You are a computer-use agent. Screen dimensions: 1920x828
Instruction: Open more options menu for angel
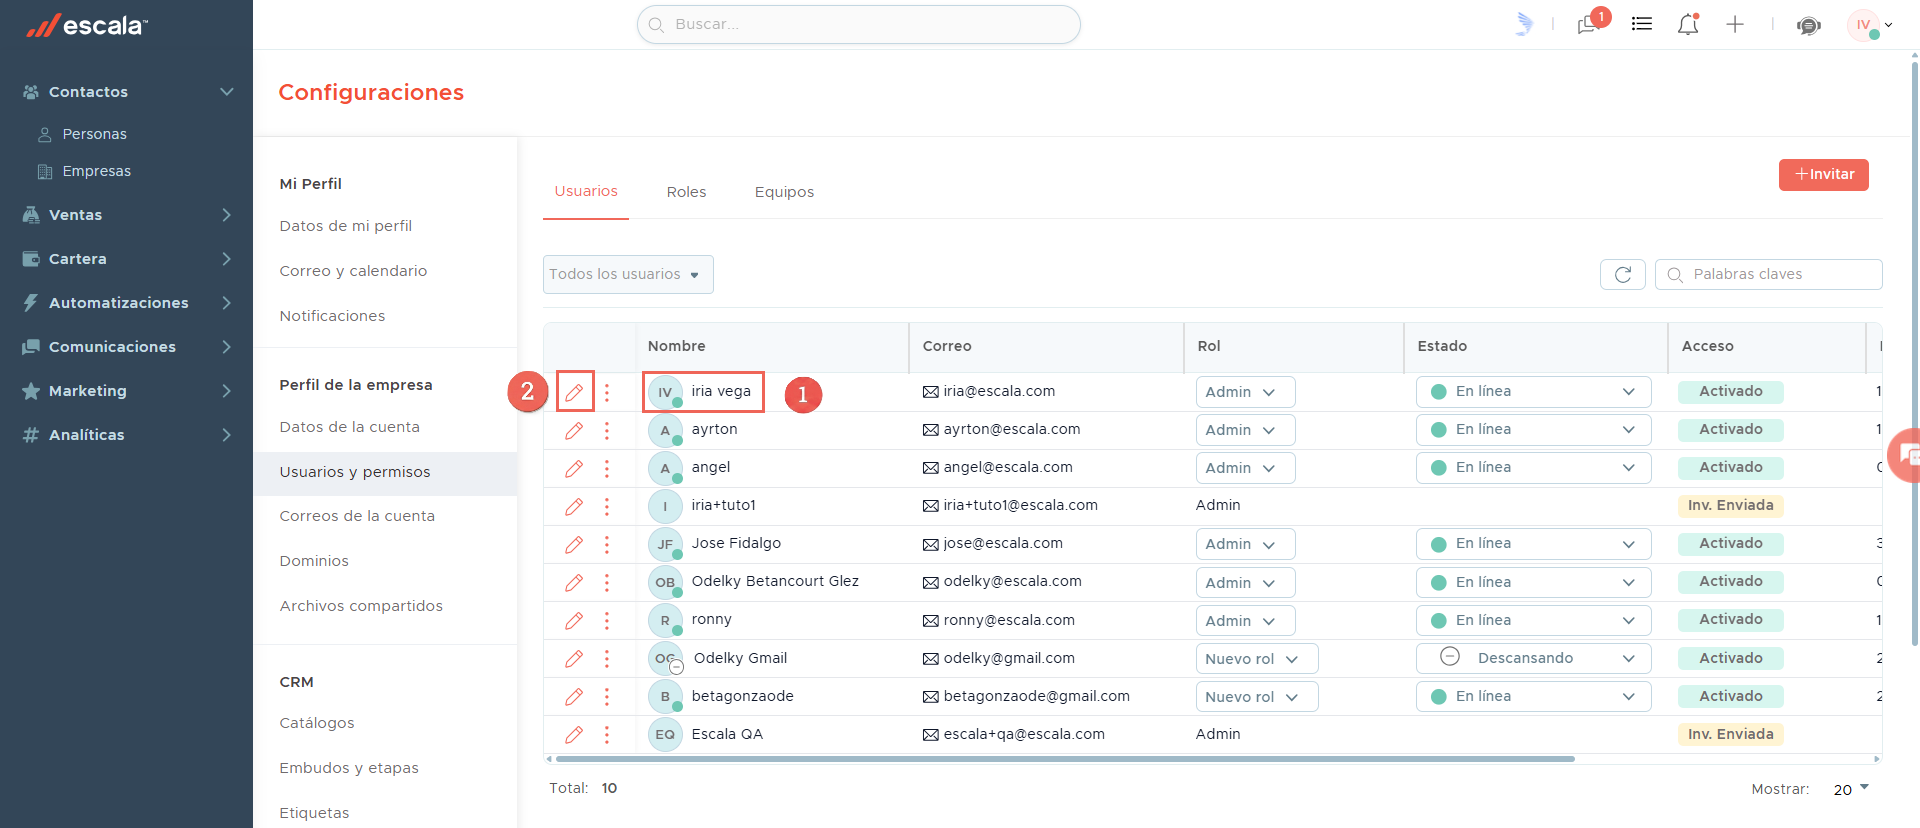[607, 468]
